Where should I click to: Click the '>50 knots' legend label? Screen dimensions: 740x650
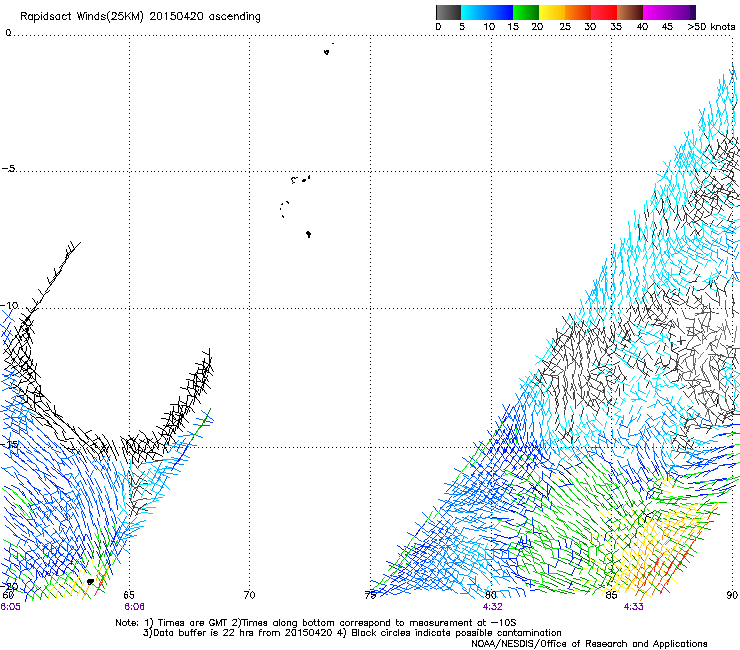(711, 27)
